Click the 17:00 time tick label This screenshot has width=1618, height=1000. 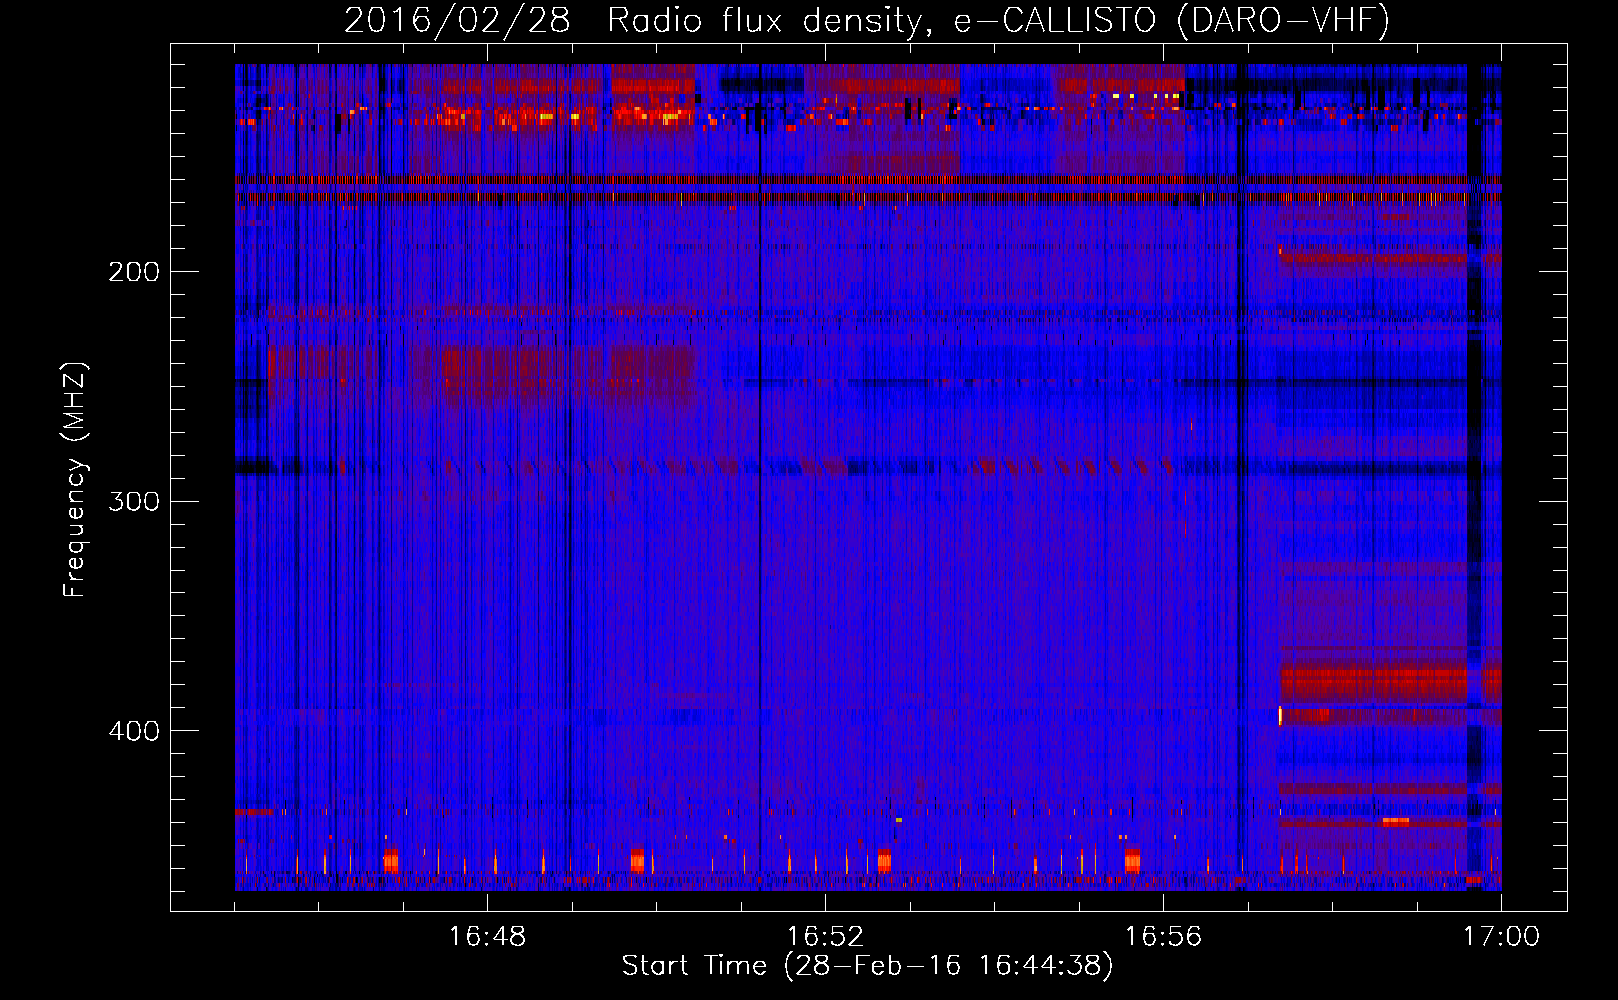(1501, 937)
